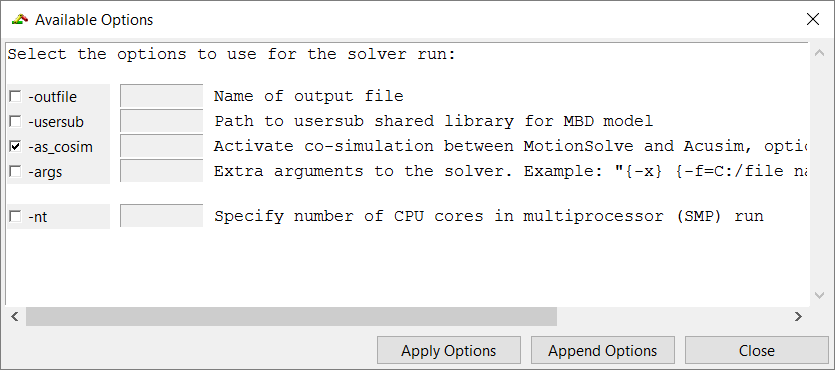Click the Close button at bottom
Viewport: 835px width, 370px height.
[x=757, y=351]
